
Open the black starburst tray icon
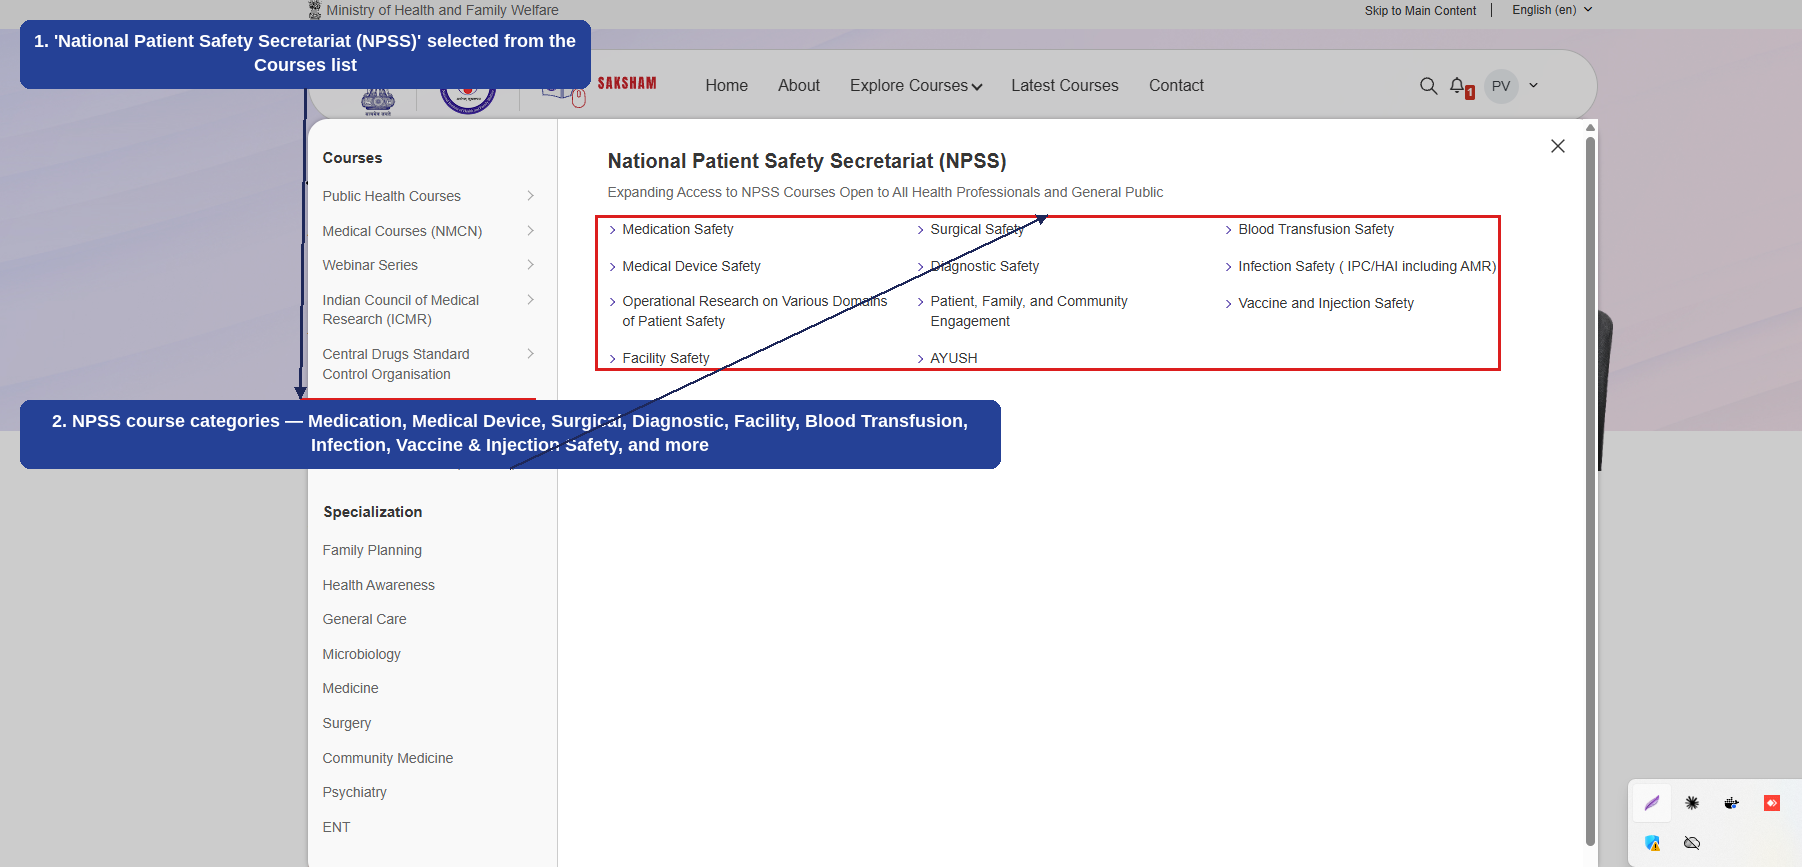(1692, 803)
